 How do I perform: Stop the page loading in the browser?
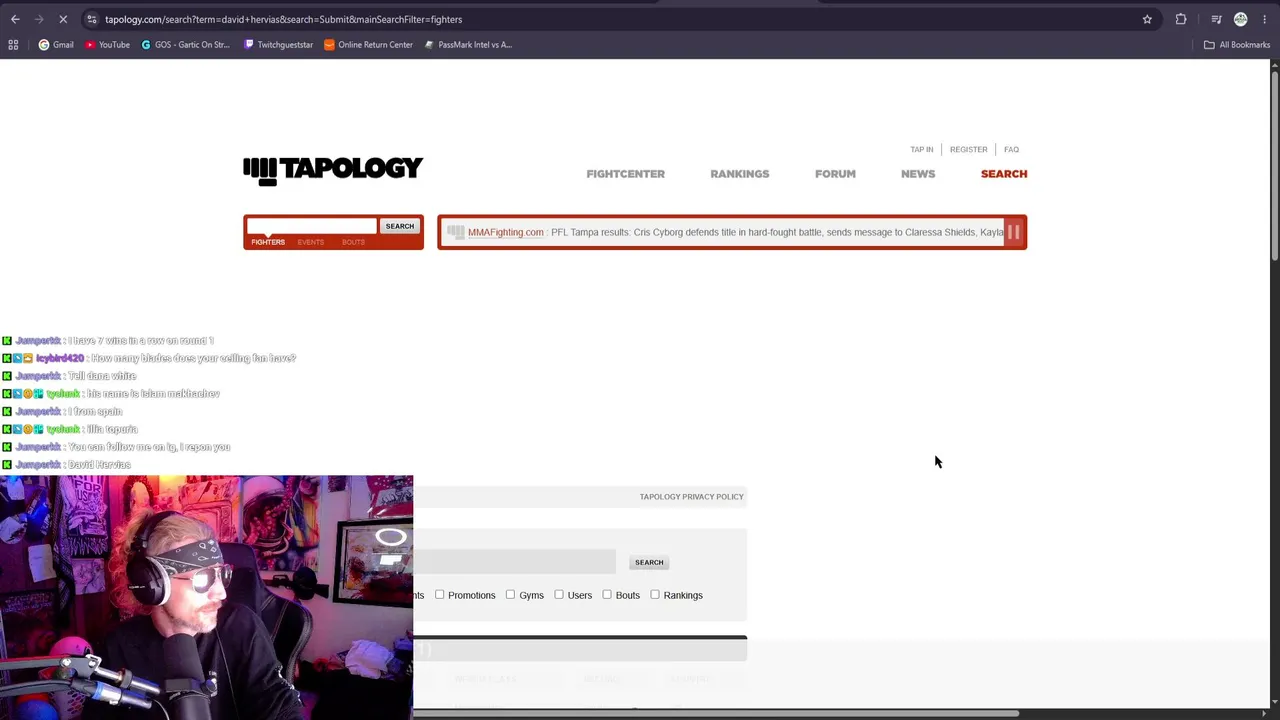[x=63, y=19]
